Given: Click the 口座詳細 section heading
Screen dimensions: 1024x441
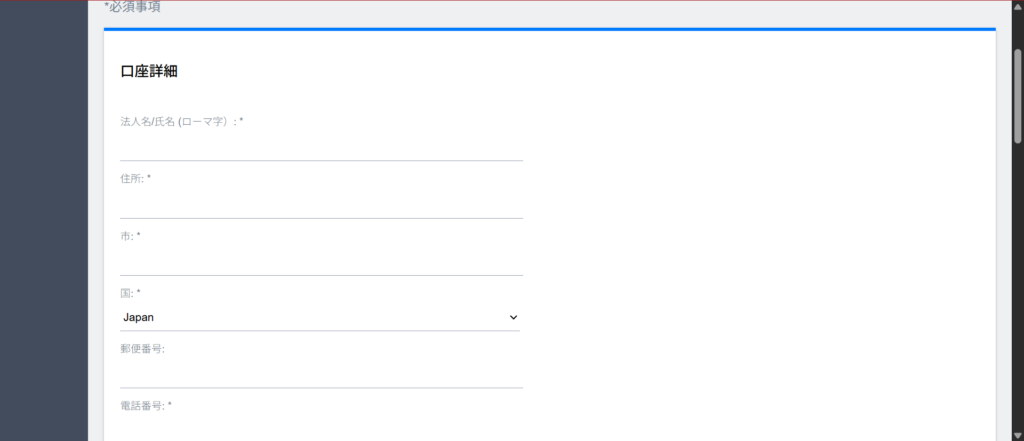Looking at the screenshot, I should click(149, 72).
